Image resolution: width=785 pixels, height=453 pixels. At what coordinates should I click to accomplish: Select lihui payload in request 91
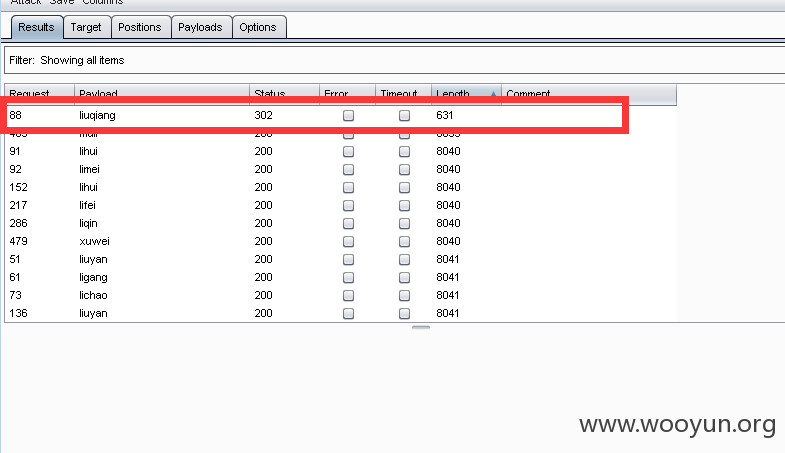point(89,151)
